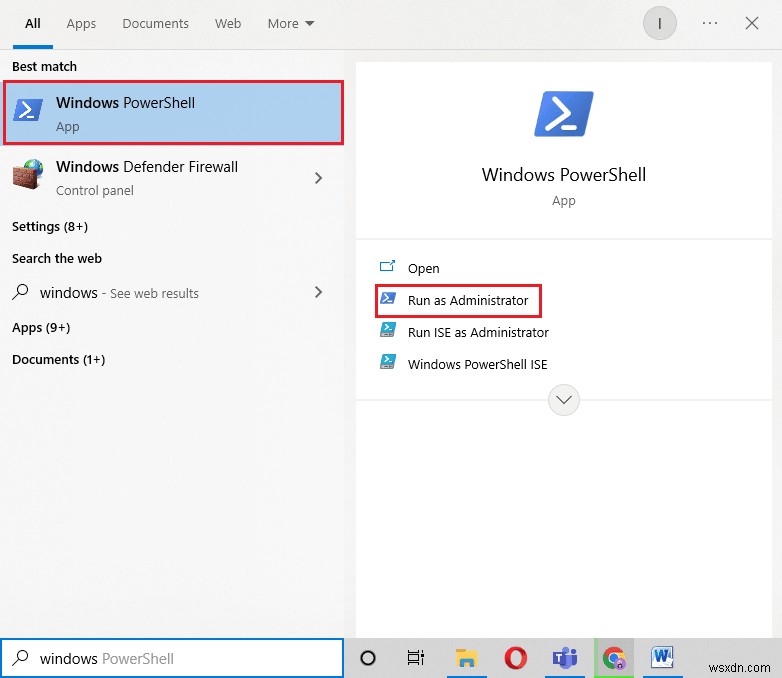Click the Windows Defender Firewall brick icon
Viewport: 782px width, 678px height.
28,174
